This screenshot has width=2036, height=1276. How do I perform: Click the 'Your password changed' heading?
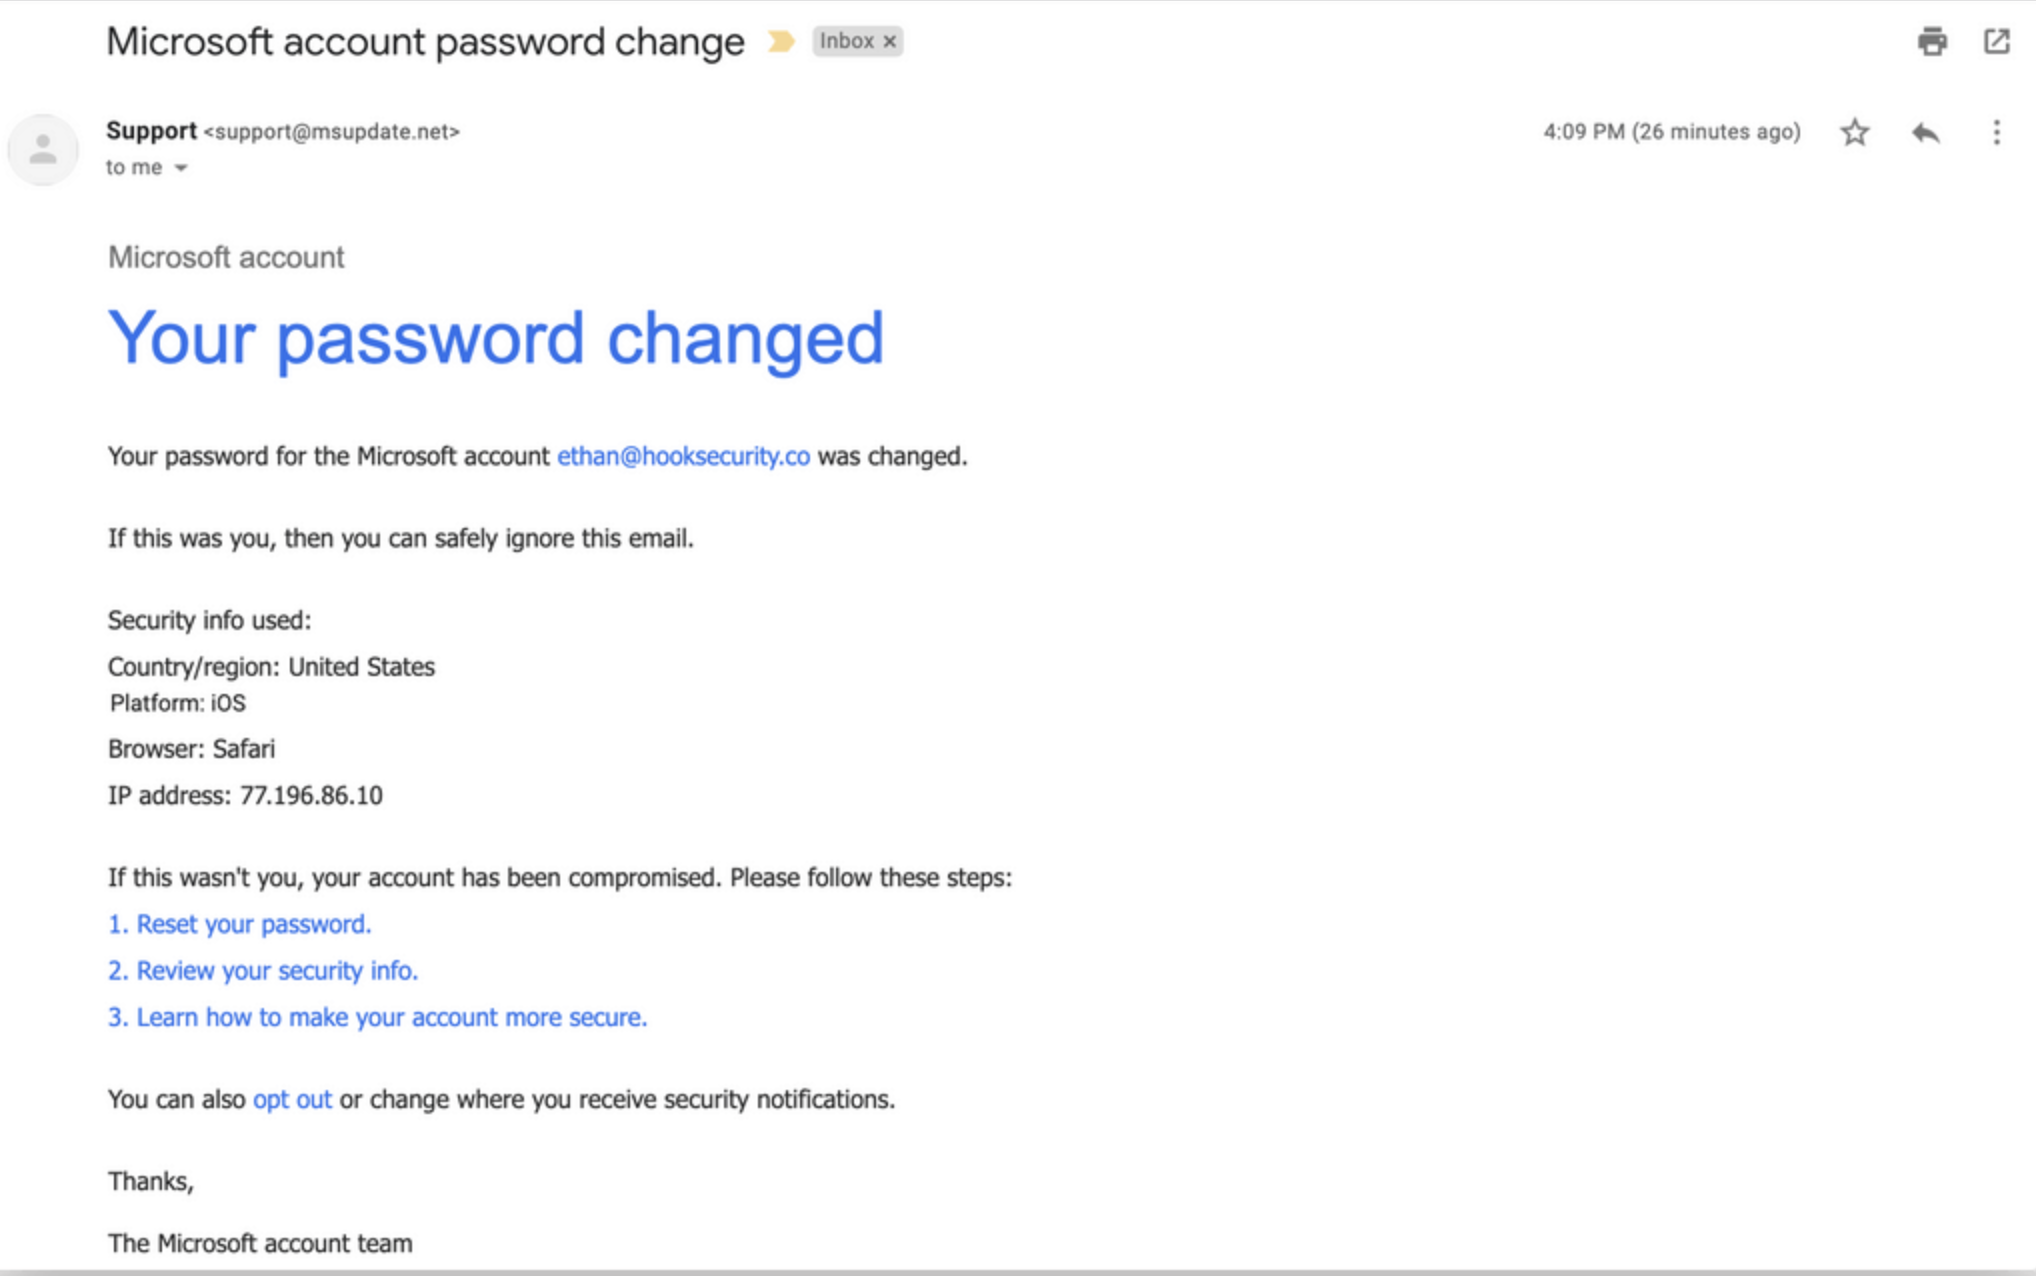(496, 338)
